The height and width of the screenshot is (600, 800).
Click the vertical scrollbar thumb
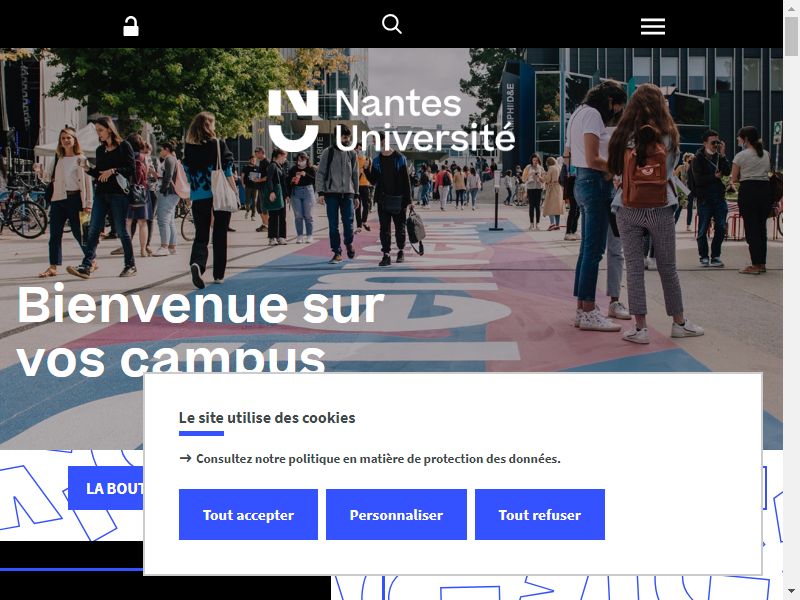tap(791, 36)
